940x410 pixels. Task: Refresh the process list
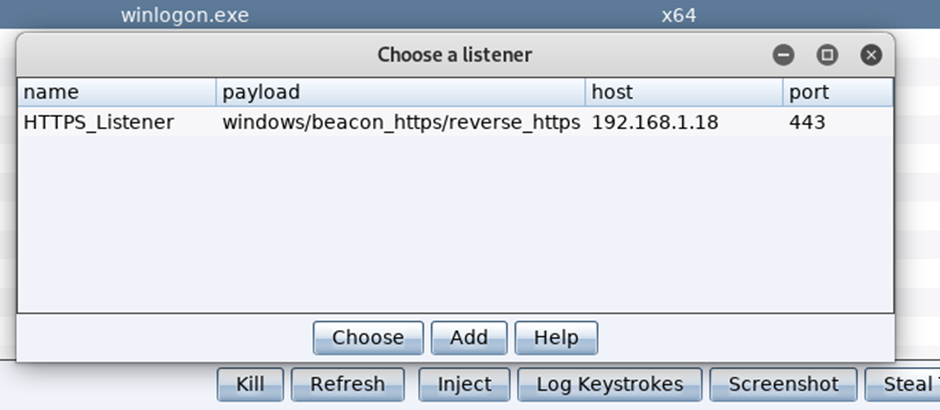pos(348,384)
